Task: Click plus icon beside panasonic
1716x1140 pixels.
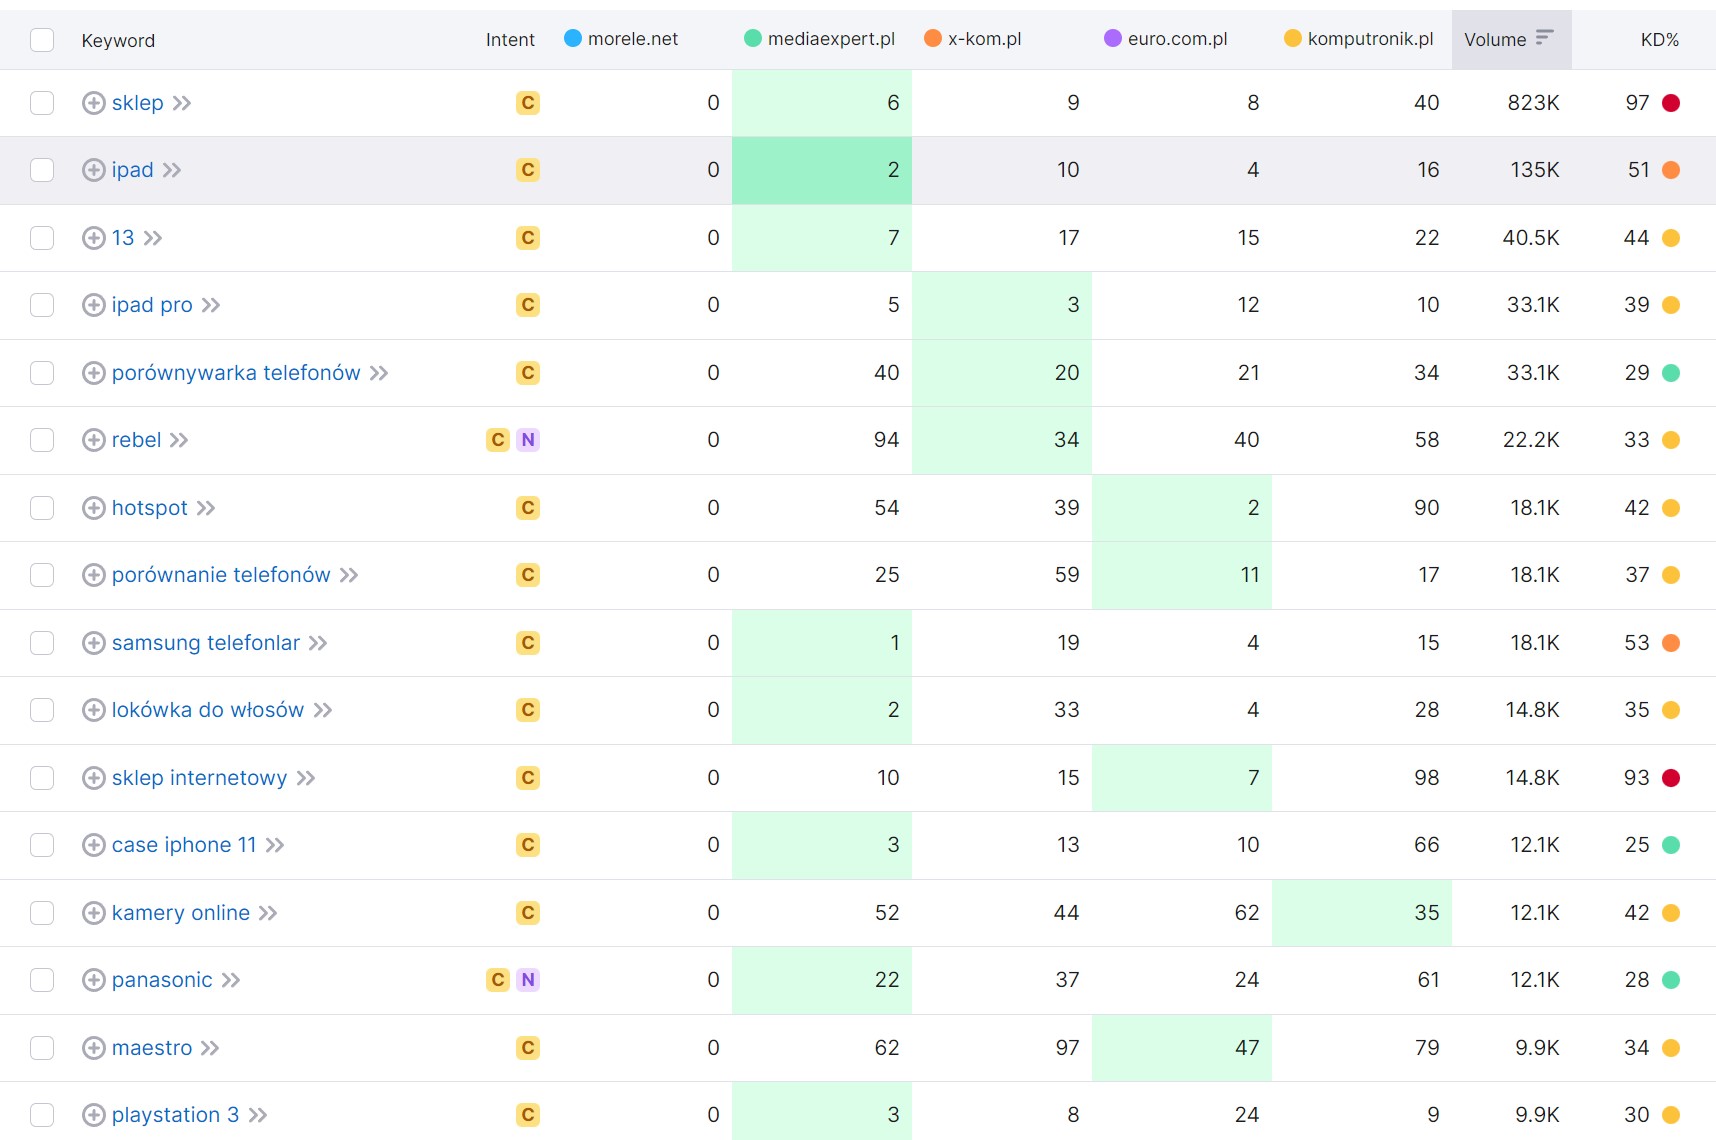Action: (93, 980)
